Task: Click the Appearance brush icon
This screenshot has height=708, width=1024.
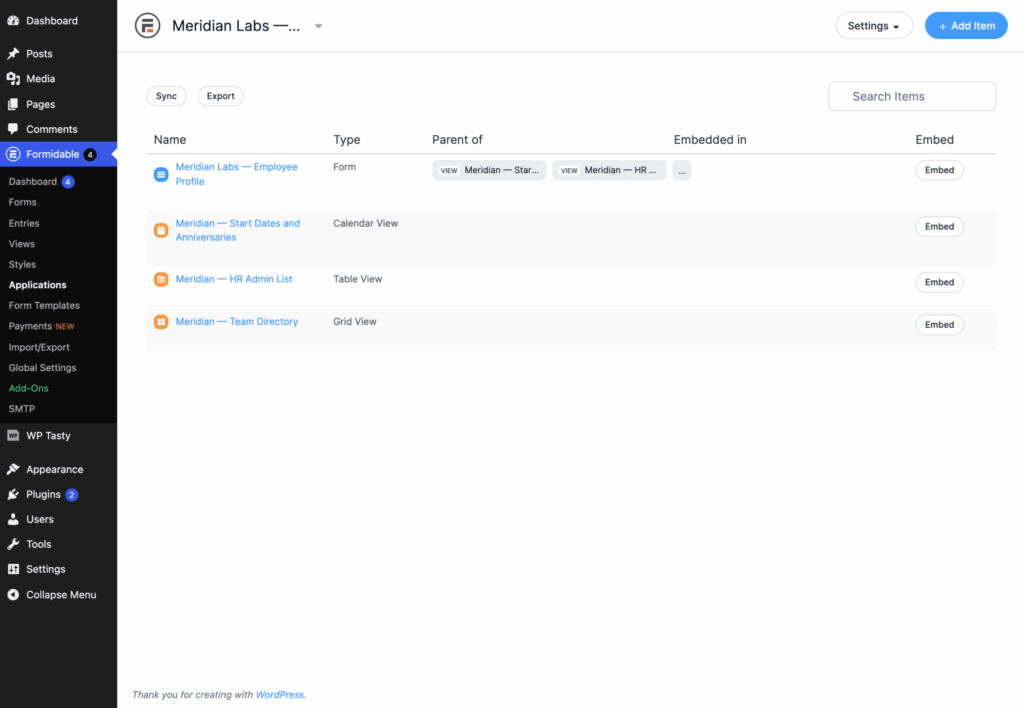Action: tap(13, 469)
